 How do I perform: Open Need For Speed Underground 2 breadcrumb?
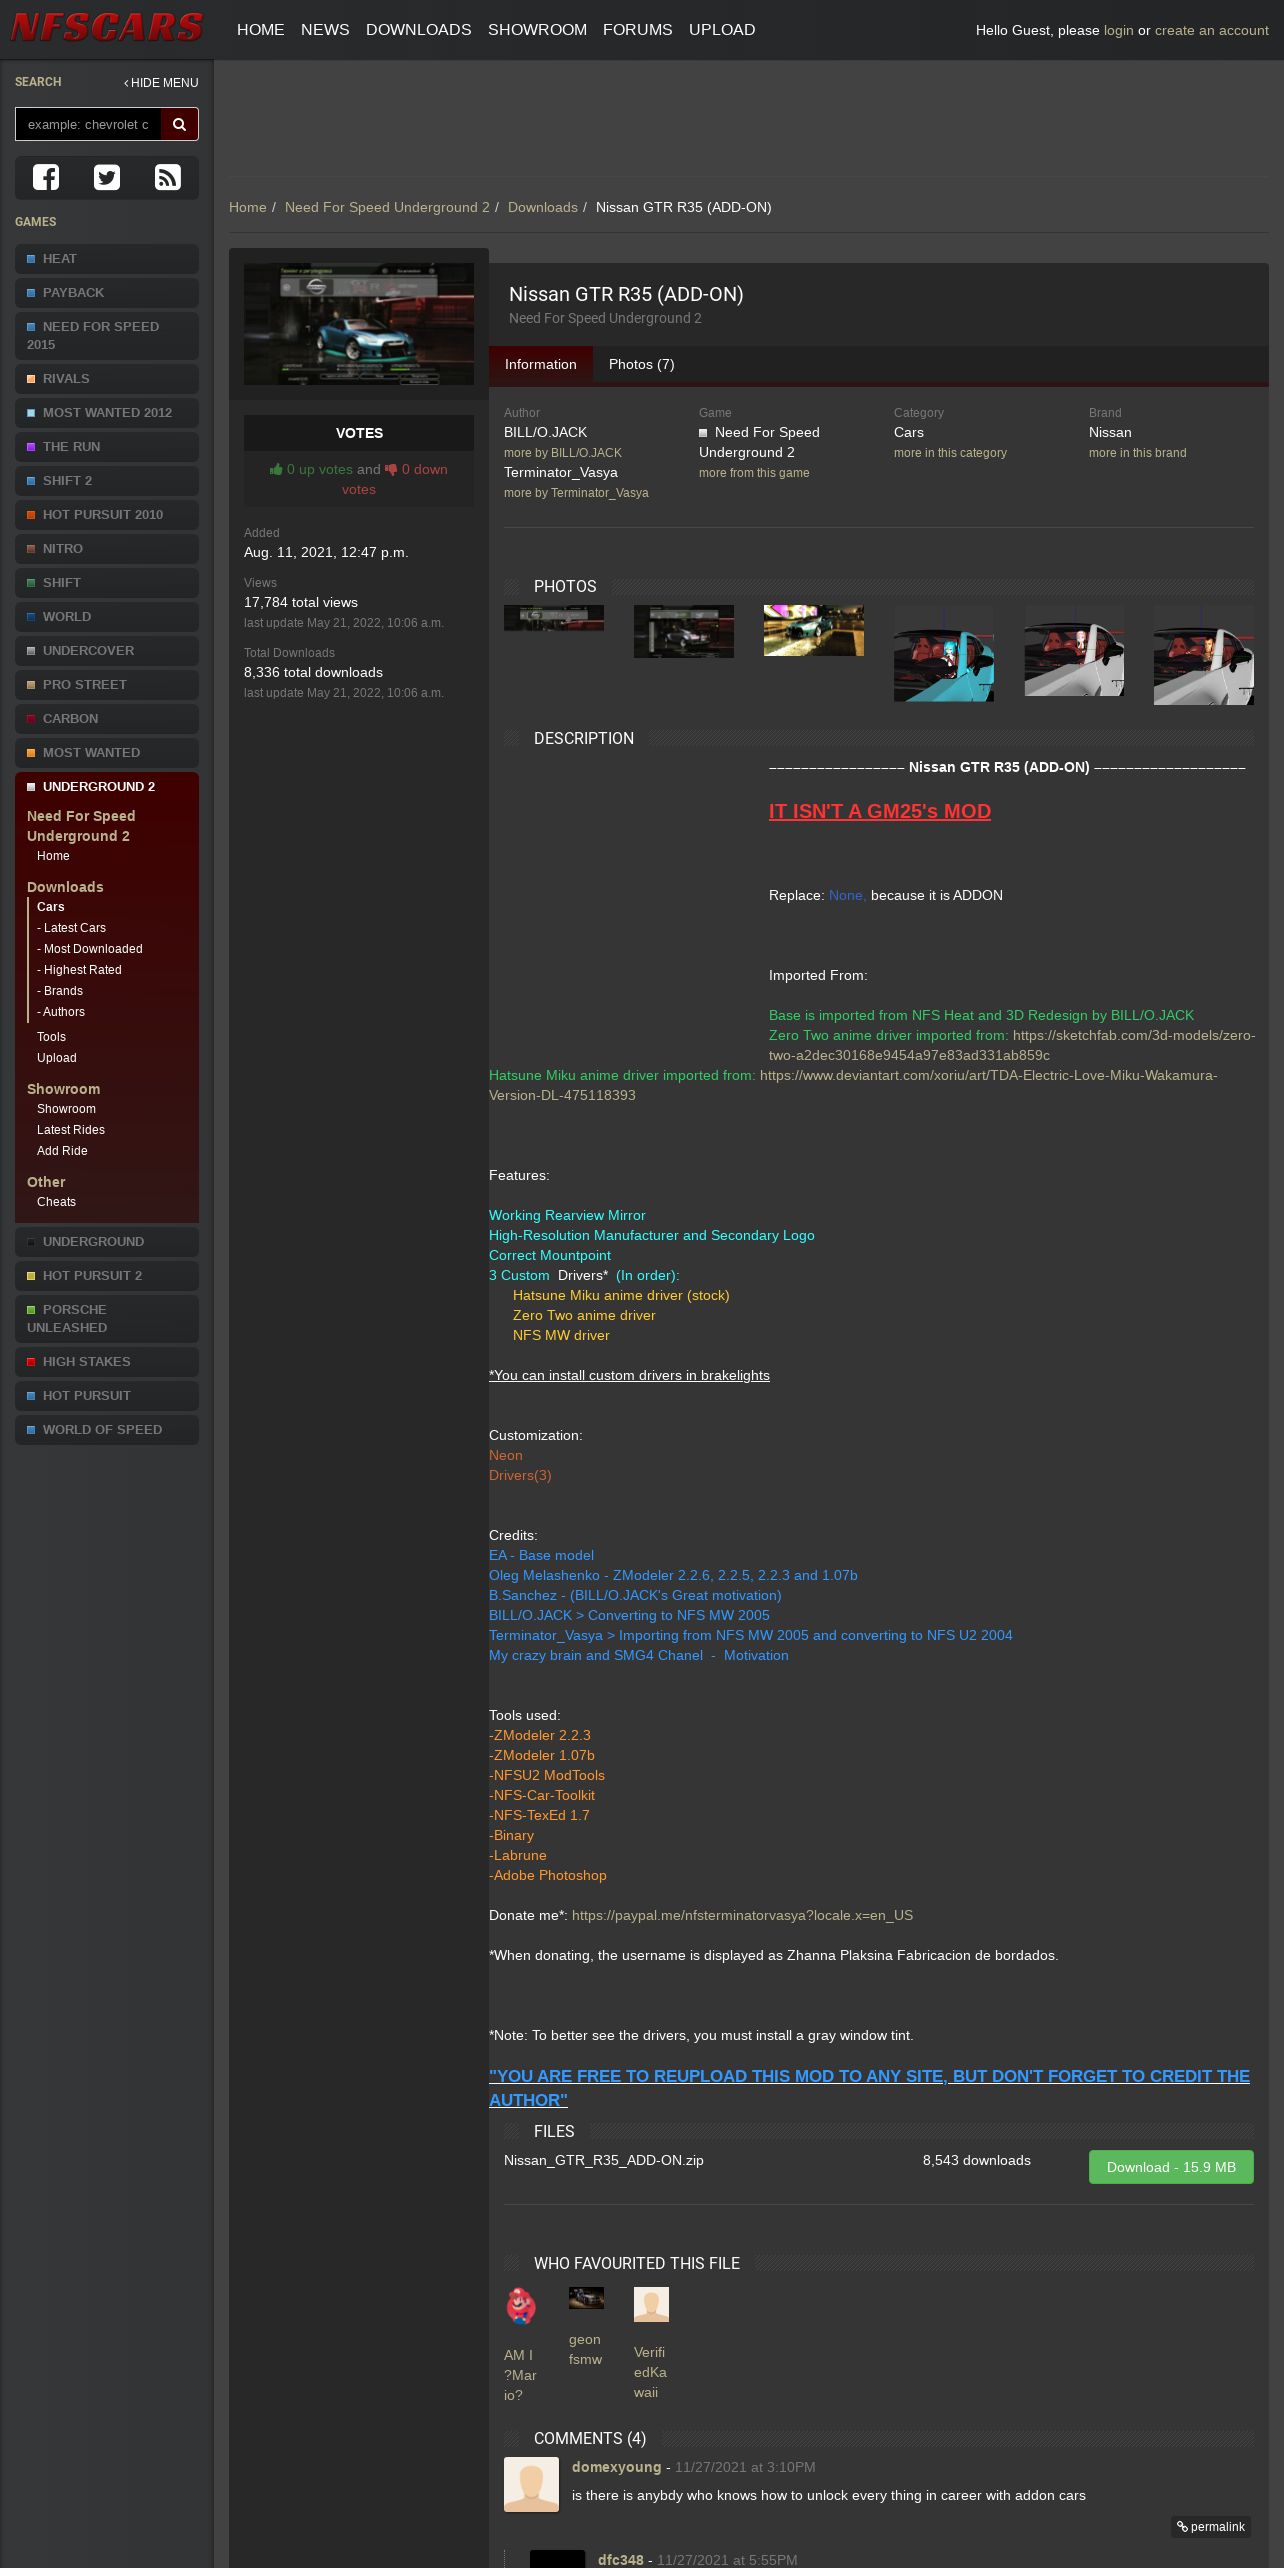(x=387, y=207)
